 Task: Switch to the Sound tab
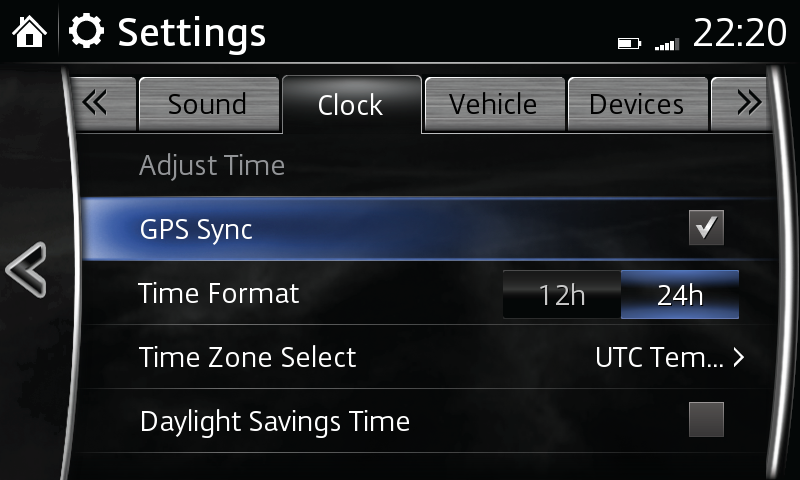[x=206, y=105]
